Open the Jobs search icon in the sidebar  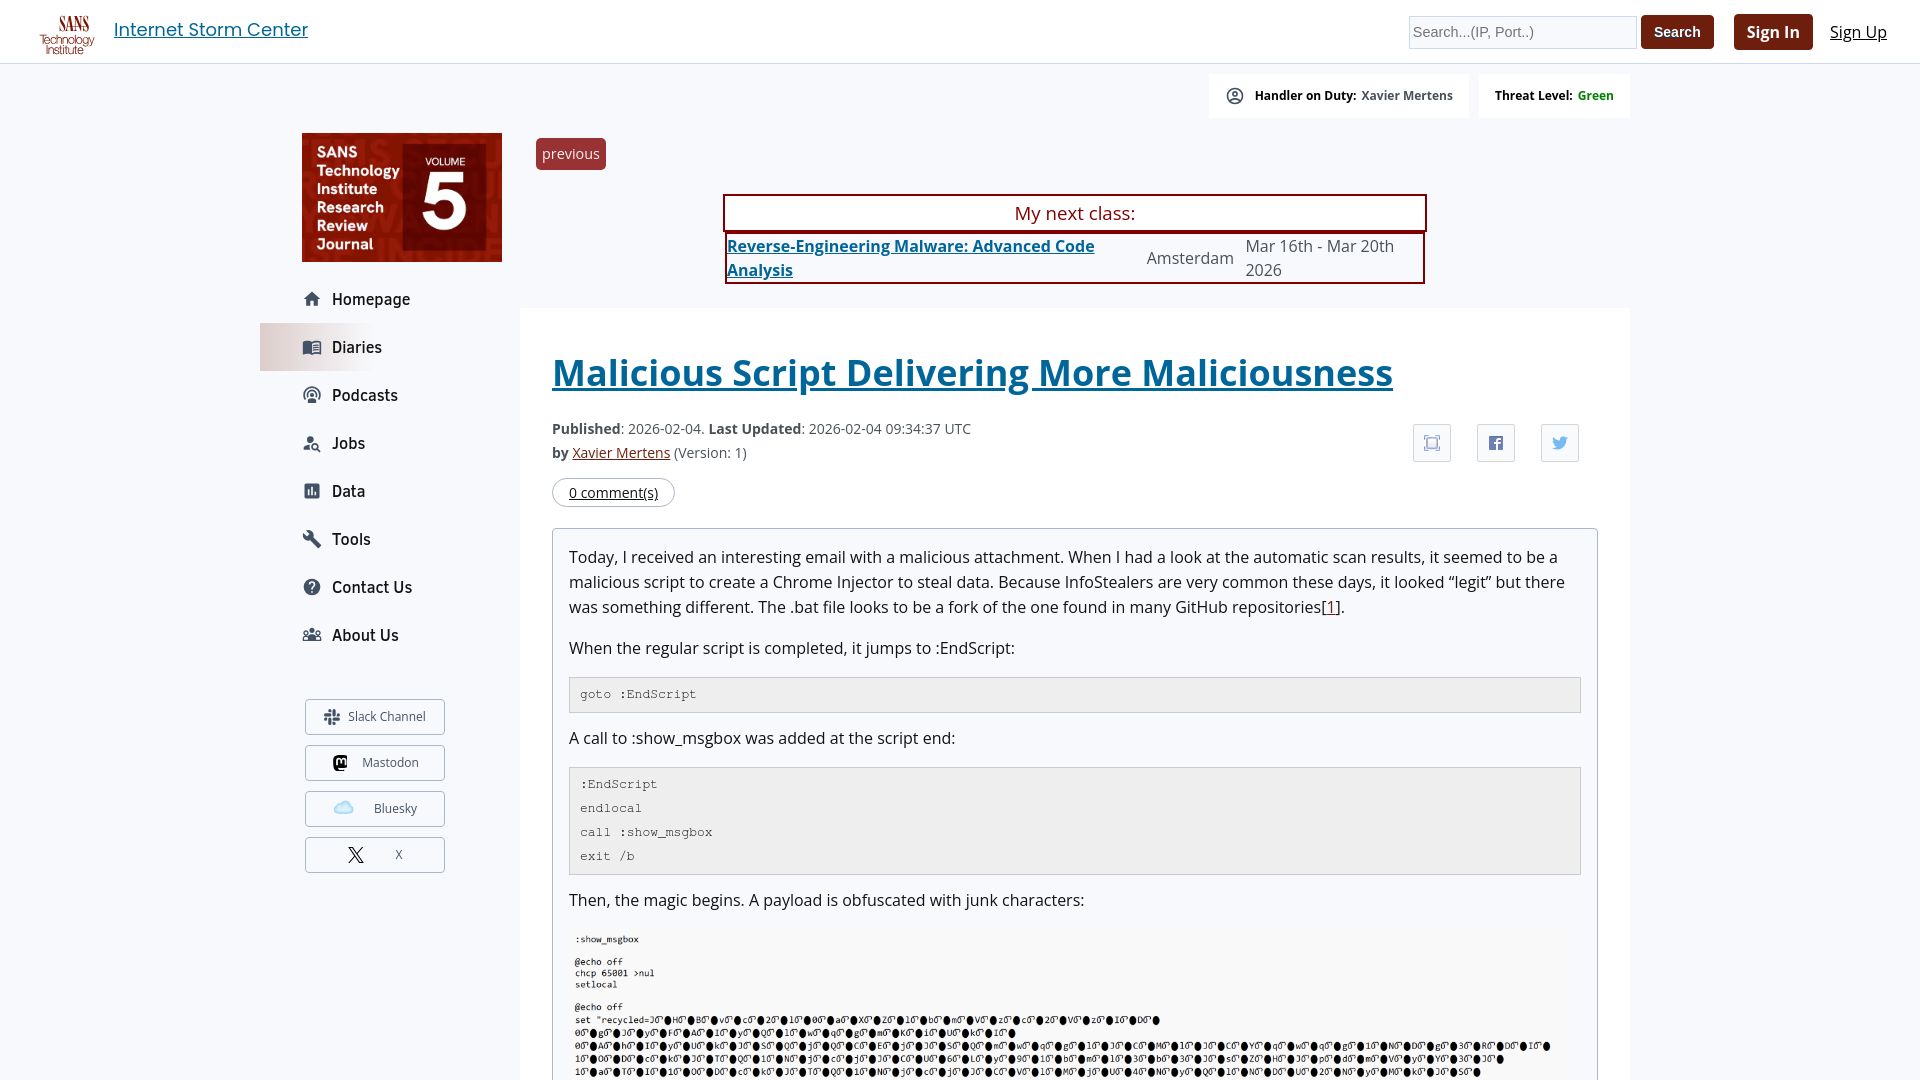tap(312, 443)
